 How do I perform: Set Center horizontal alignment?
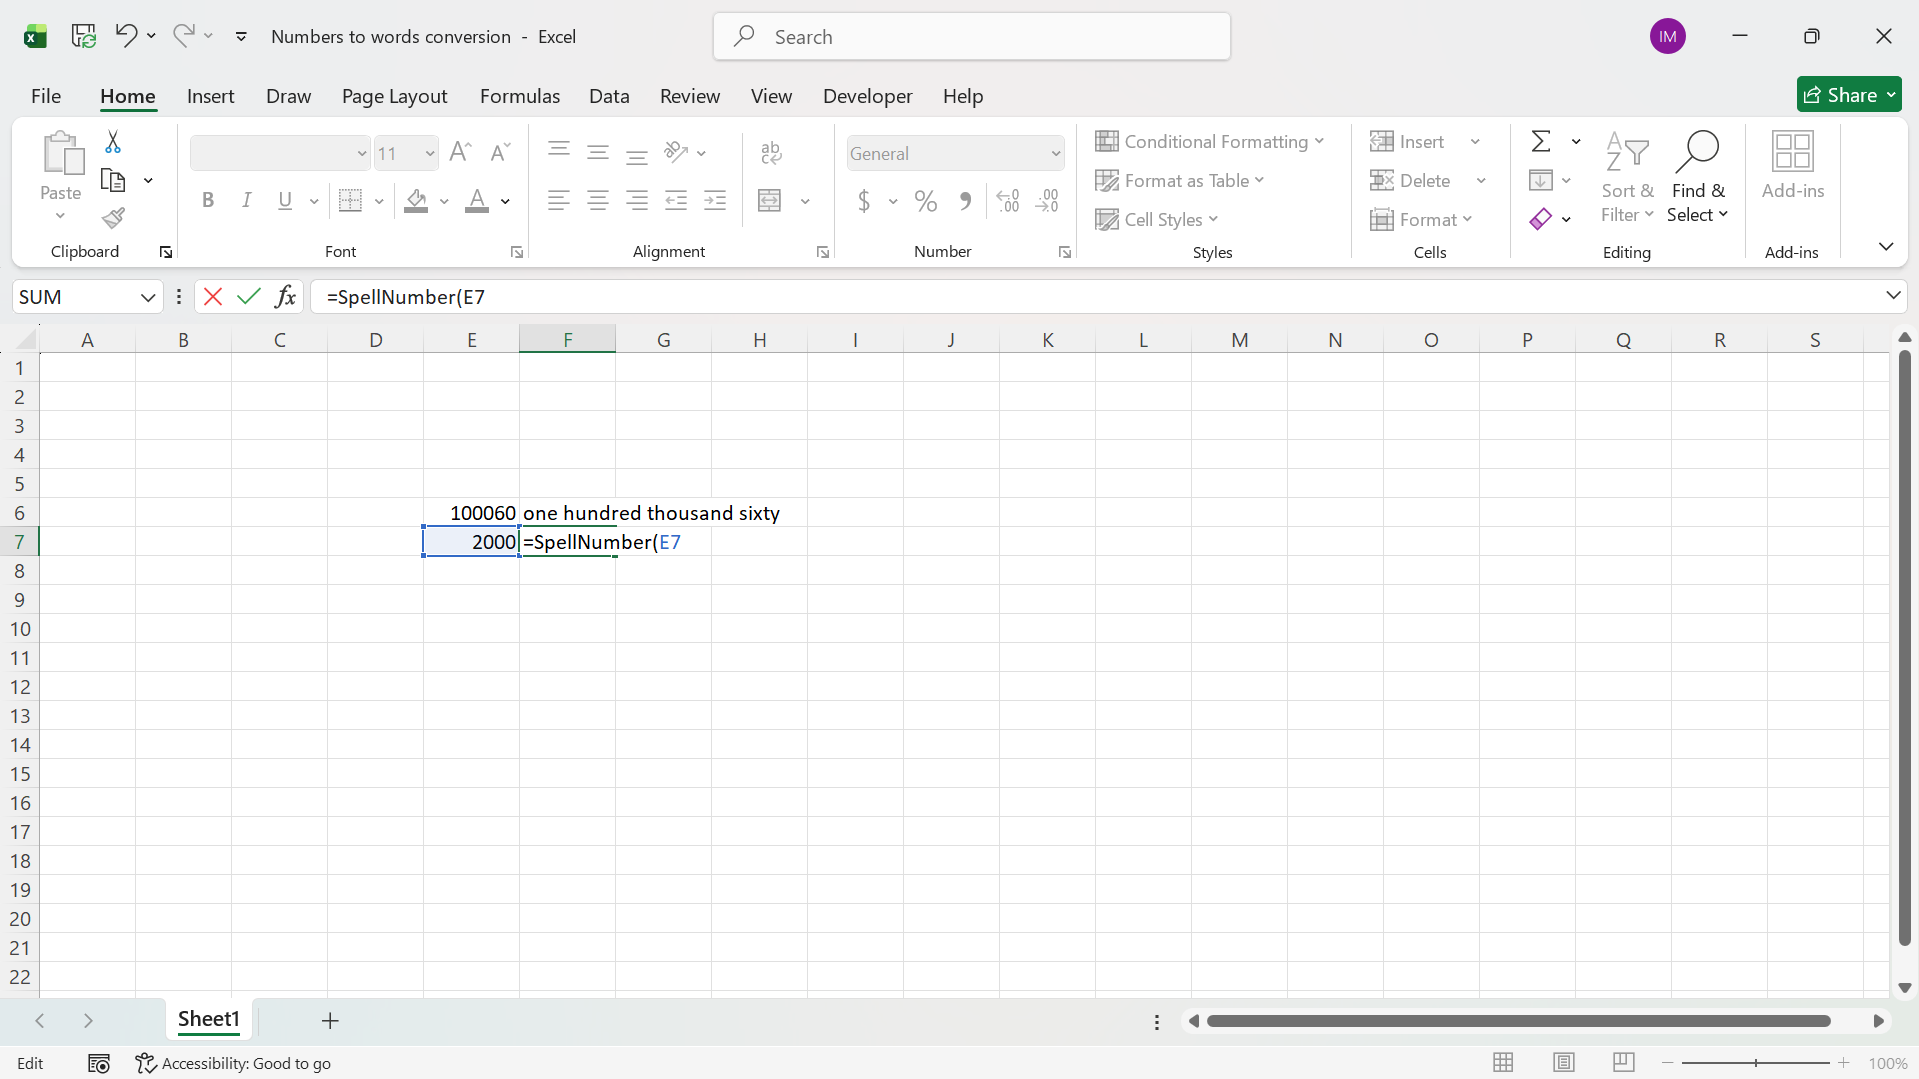pos(598,201)
